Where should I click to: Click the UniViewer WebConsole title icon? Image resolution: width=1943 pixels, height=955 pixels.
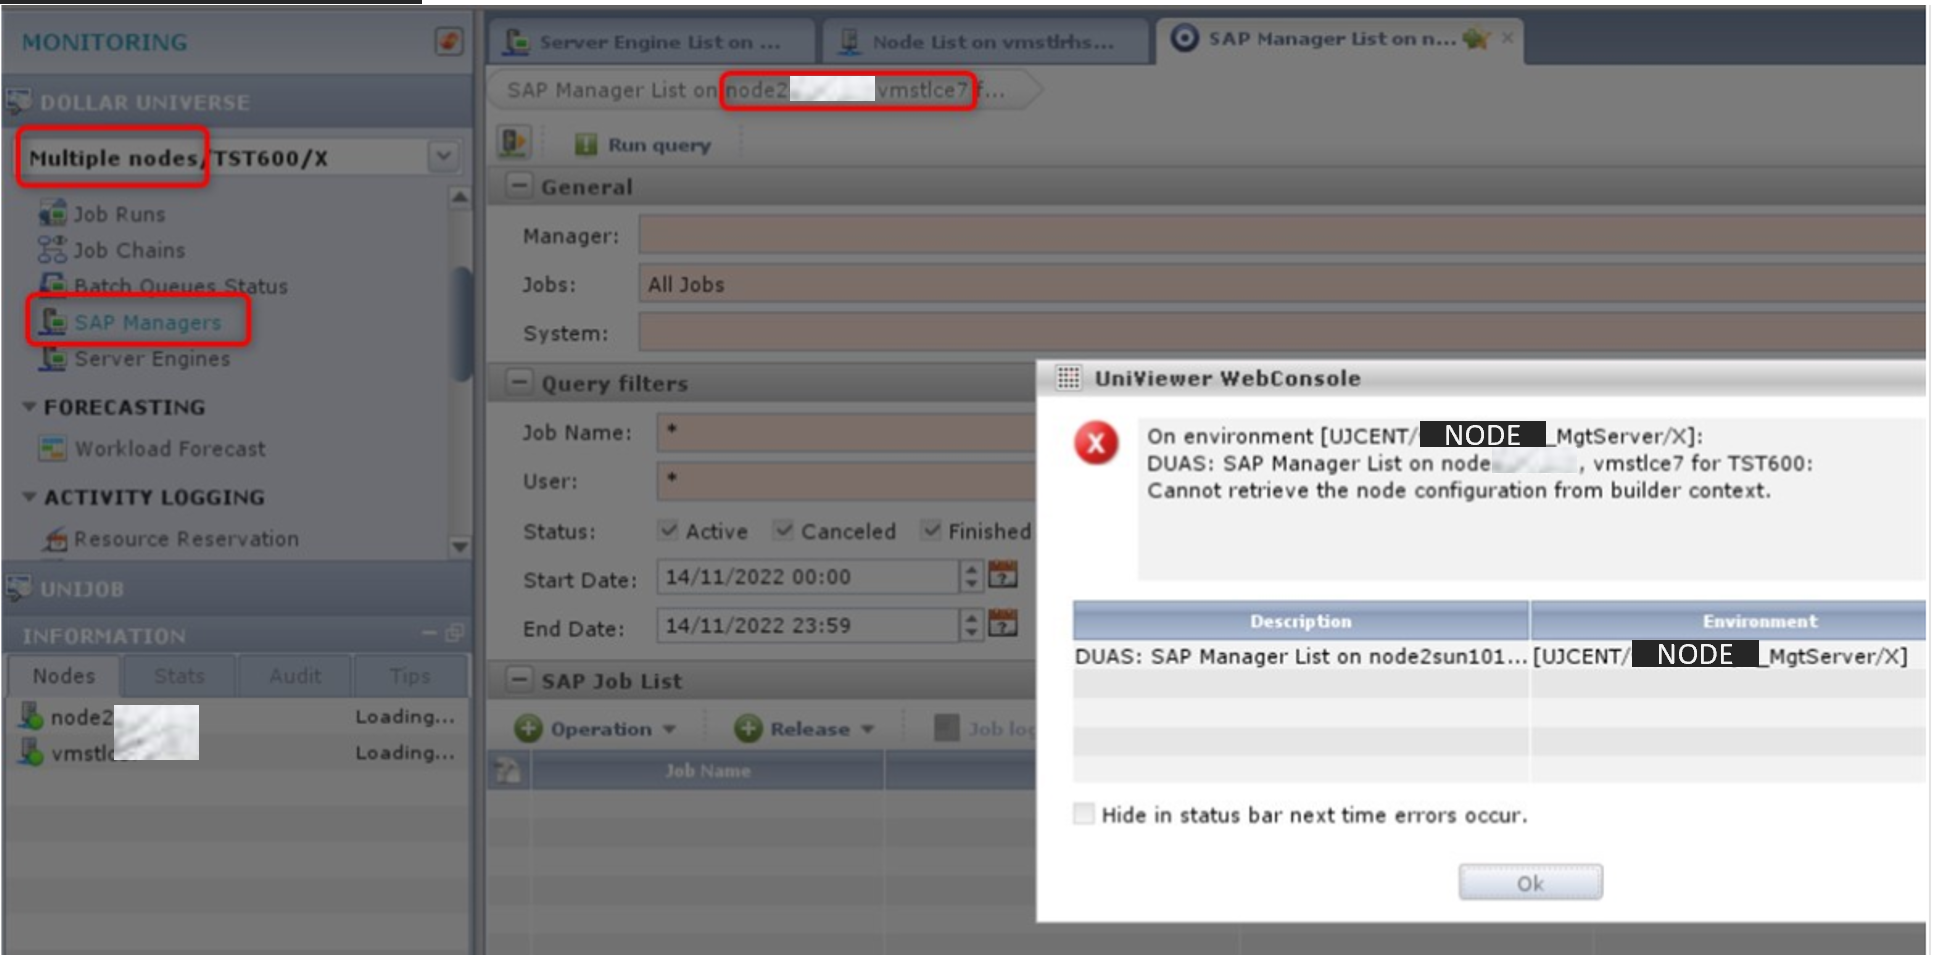(1069, 378)
